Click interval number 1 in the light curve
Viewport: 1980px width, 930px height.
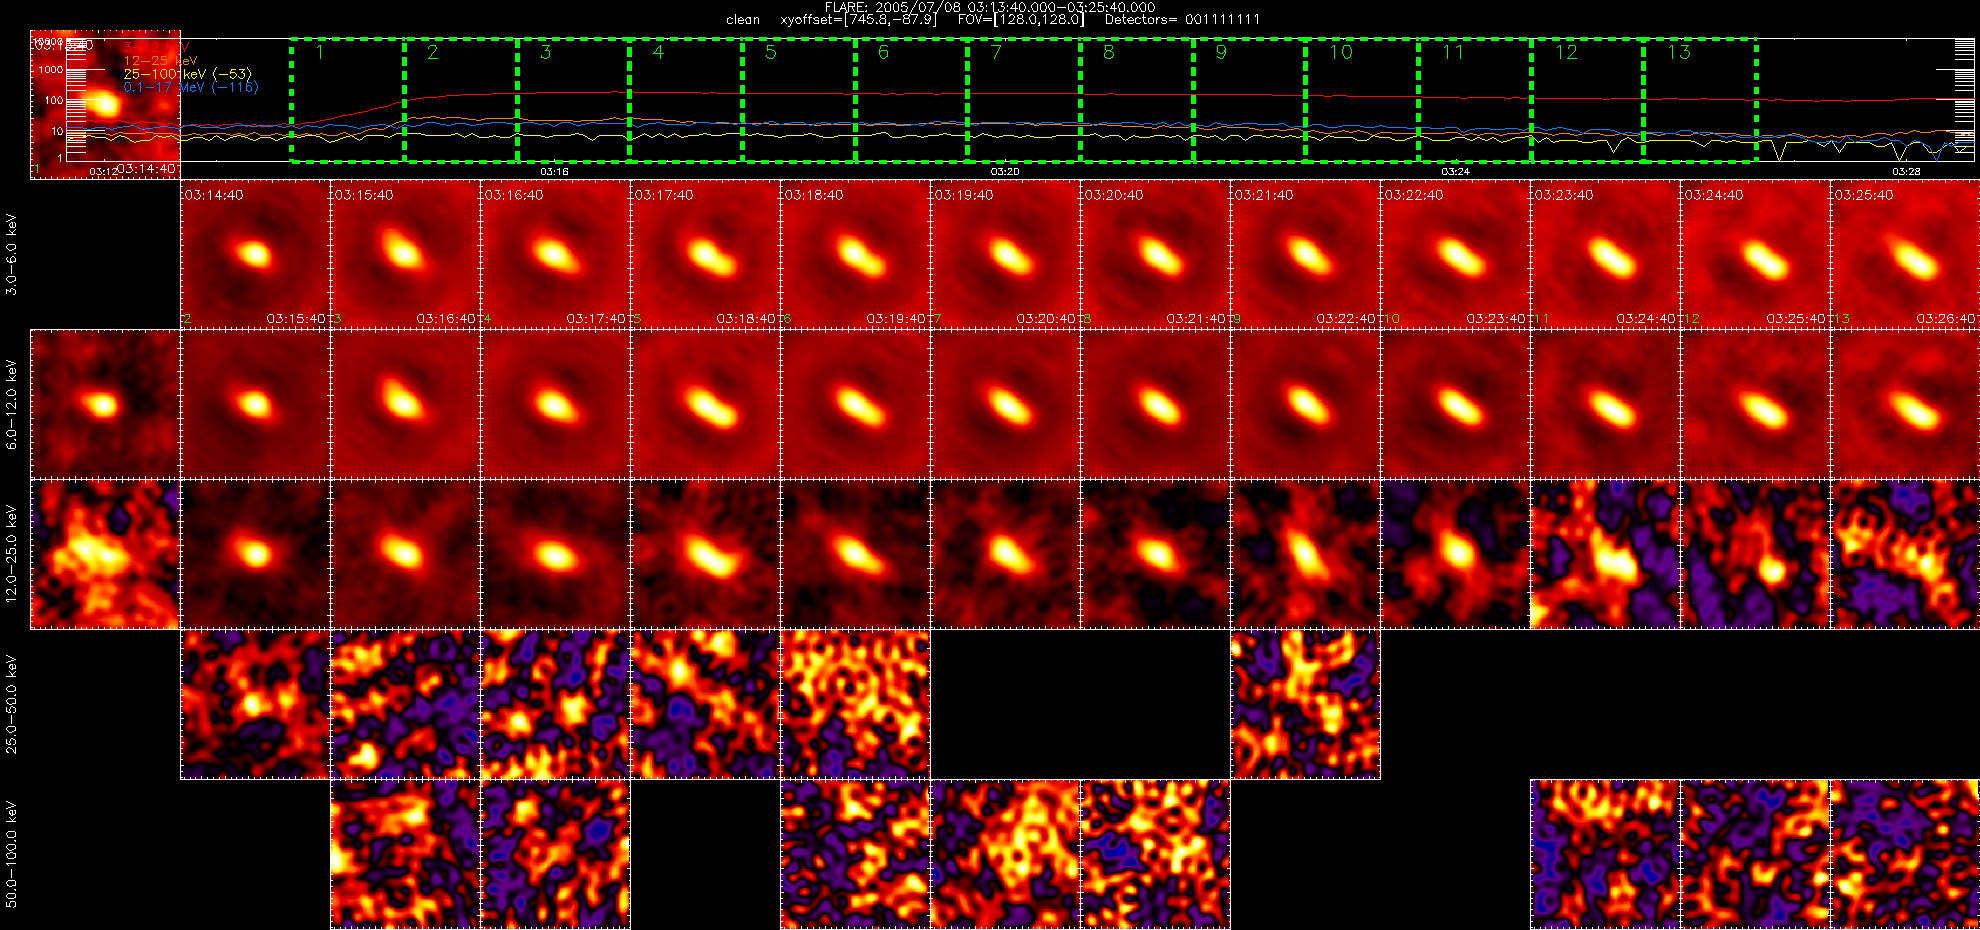coord(320,52)
